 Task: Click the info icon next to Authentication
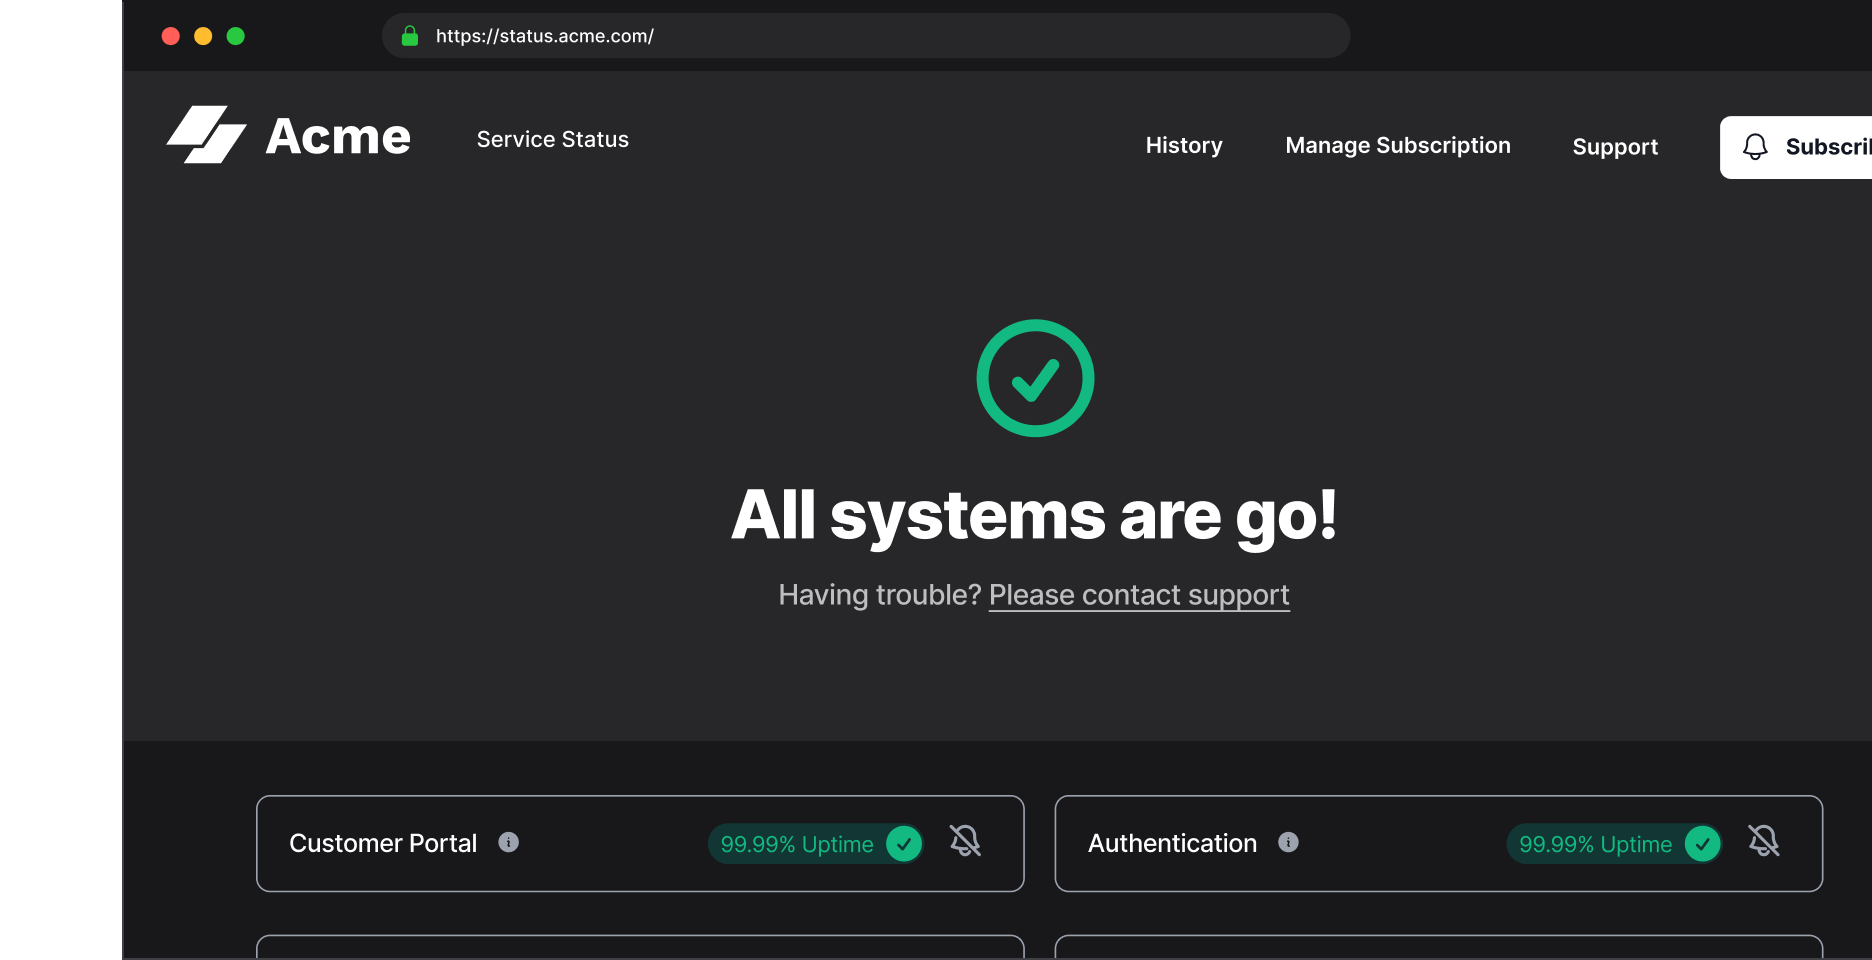(1289, 842)
